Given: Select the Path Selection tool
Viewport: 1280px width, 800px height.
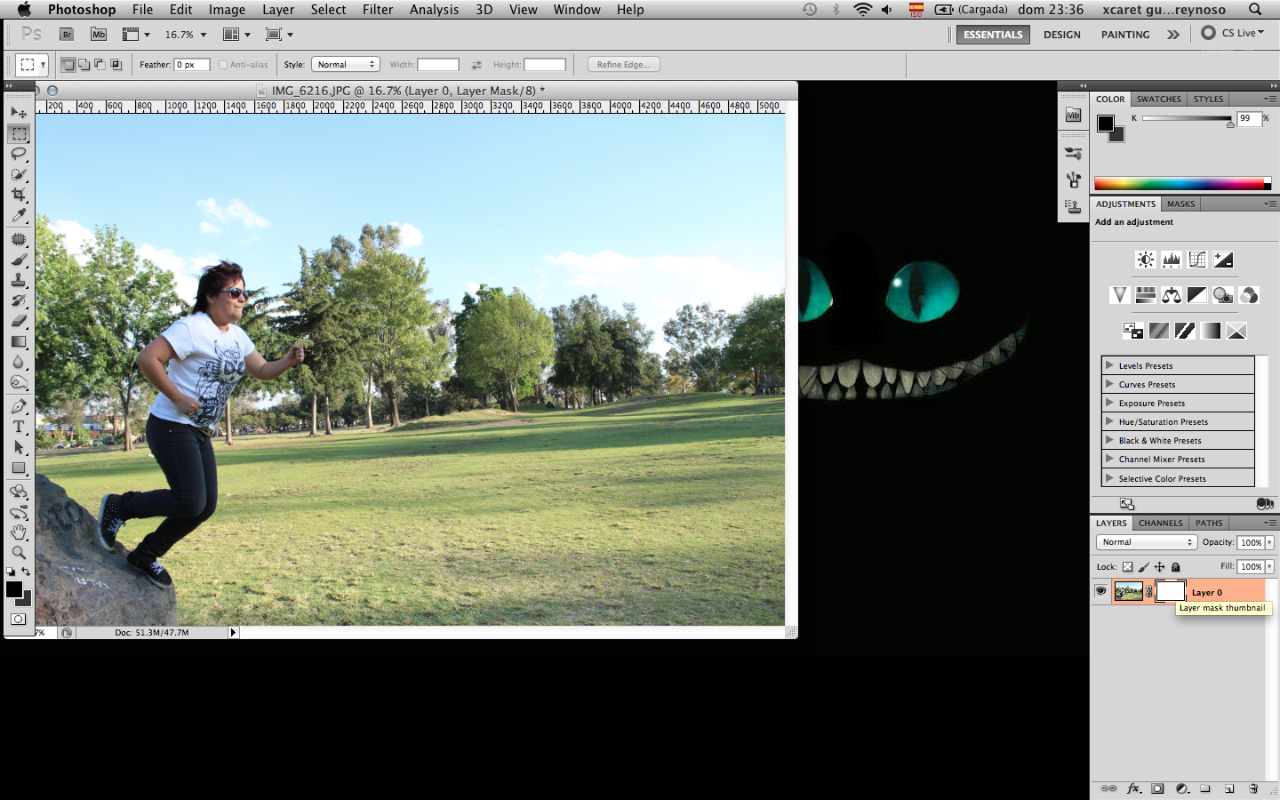Looking at the screenshot, I should tap(19, 448).
